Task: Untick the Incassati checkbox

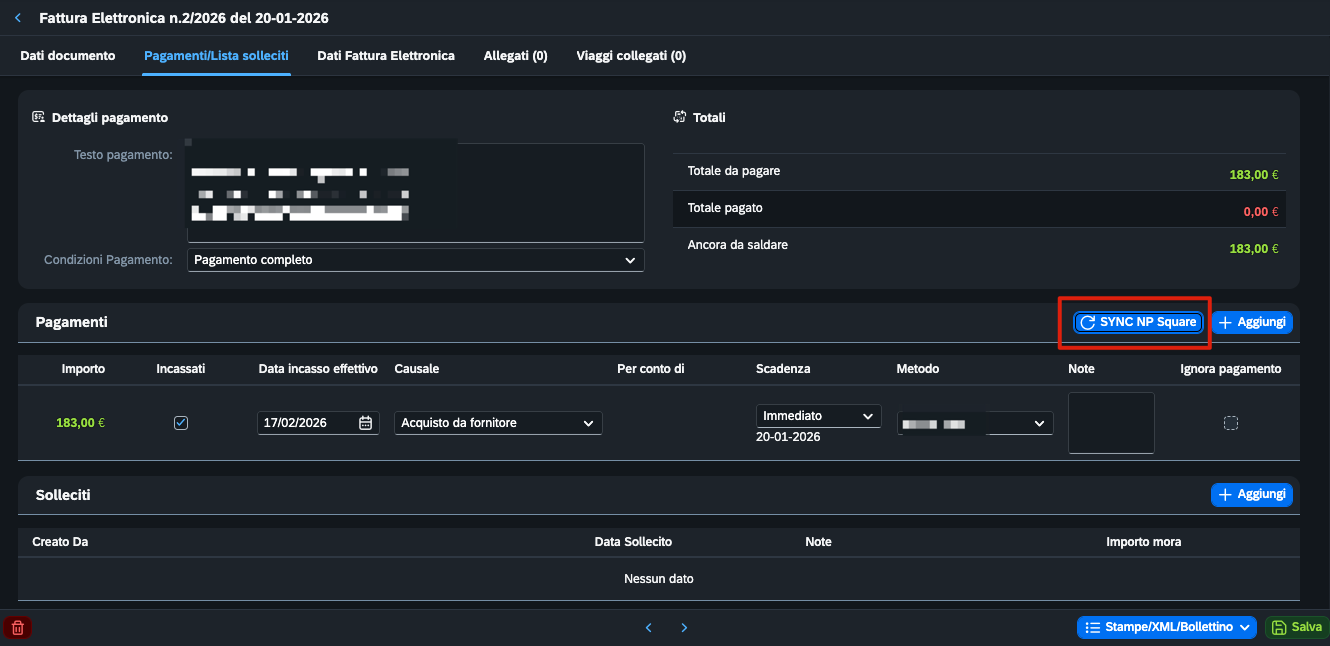Action: (181, 423)
